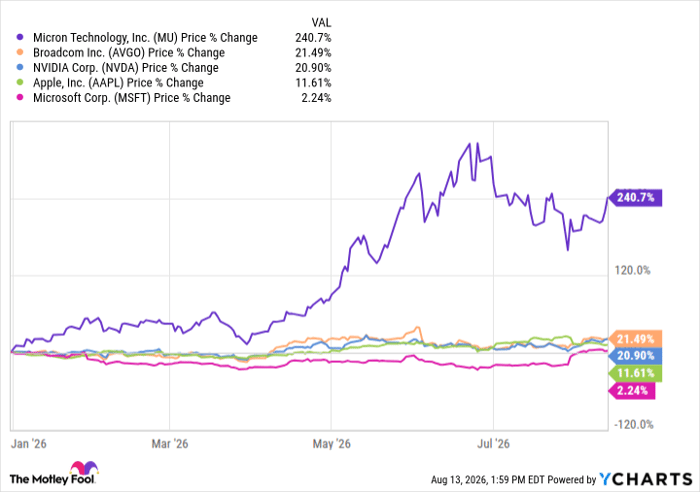
Task: Click the green 11.61% value flag
Action: [x=635, y=373]
